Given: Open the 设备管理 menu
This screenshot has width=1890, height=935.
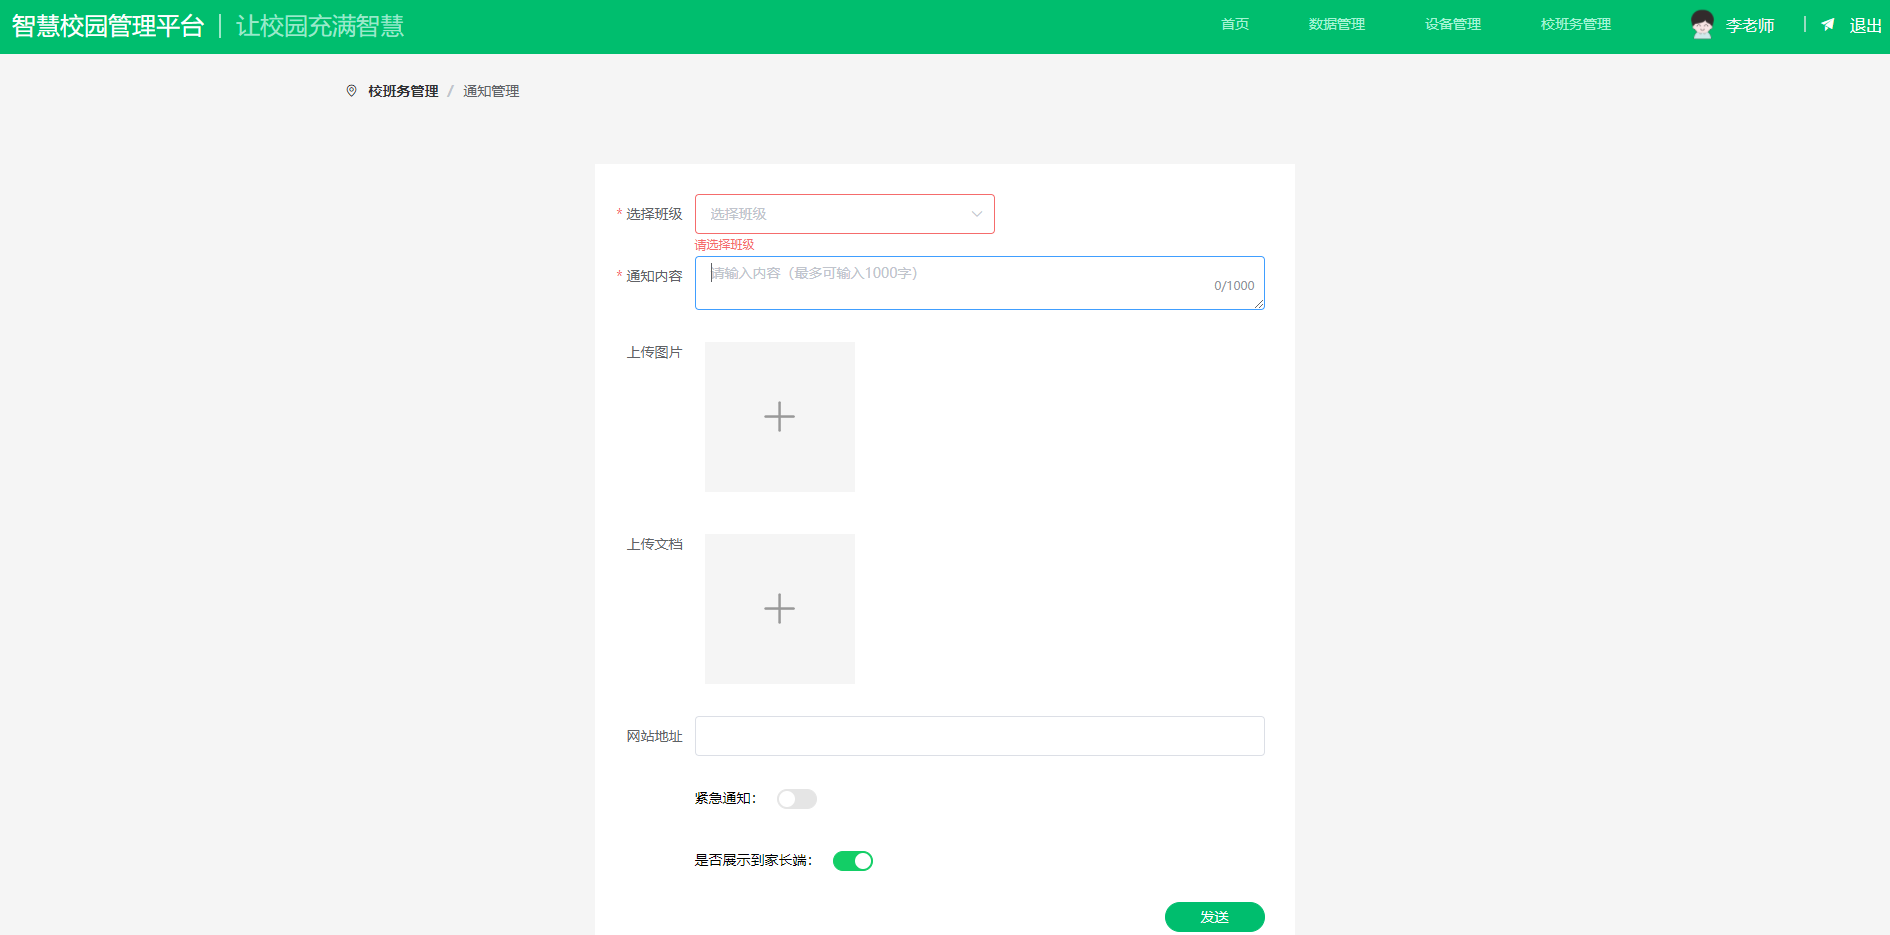Looking at the screenshot, I should click(1452, 25).
